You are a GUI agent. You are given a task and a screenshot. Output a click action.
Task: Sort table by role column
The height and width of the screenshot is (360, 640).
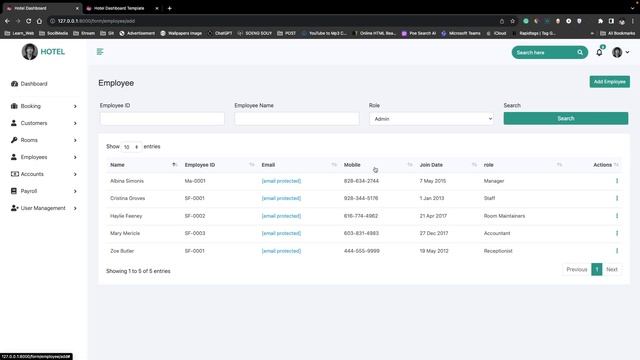click(522, 165)
